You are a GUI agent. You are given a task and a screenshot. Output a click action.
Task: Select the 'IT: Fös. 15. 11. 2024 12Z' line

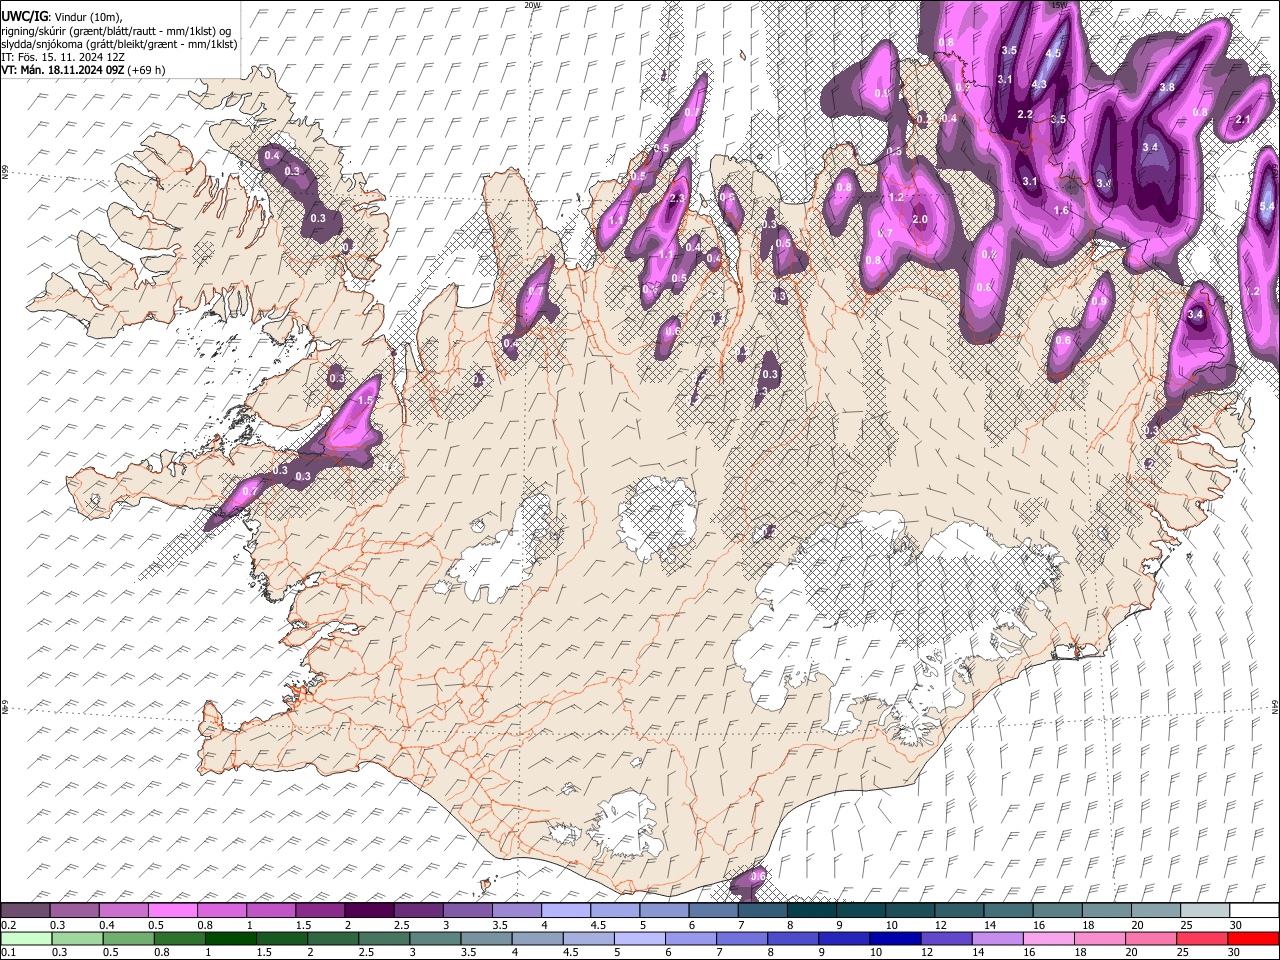click(x=63, y=57)
